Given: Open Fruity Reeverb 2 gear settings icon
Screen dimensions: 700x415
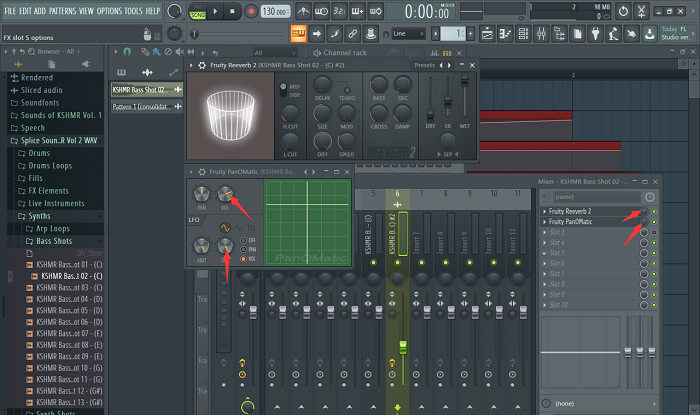Looking at the screenshot, I should coord(201,66).
